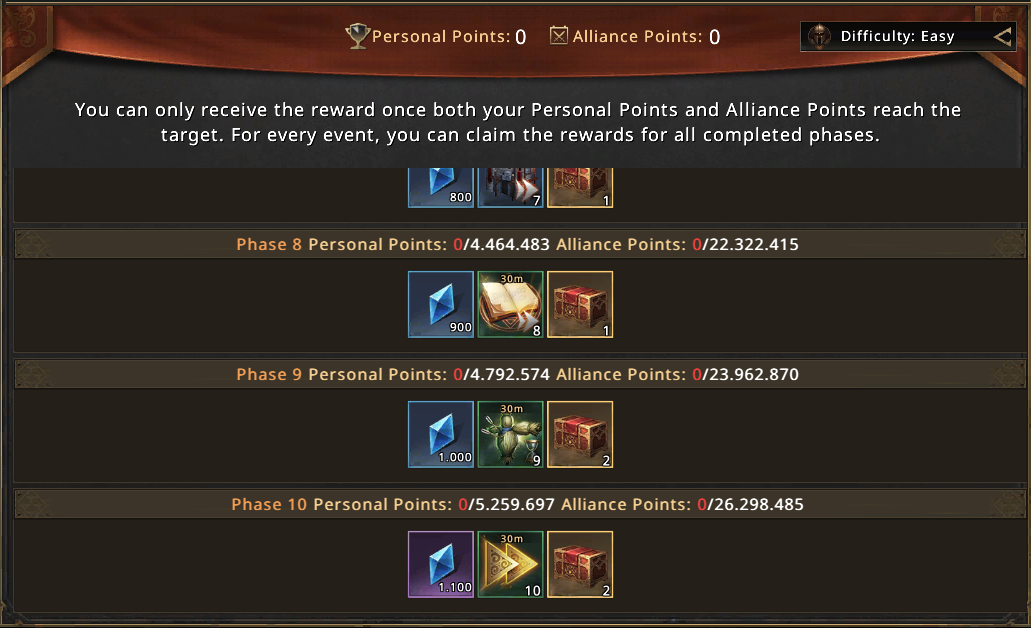
Task: Click the Alliance Points banner icon
Action: tap(559, 36)
